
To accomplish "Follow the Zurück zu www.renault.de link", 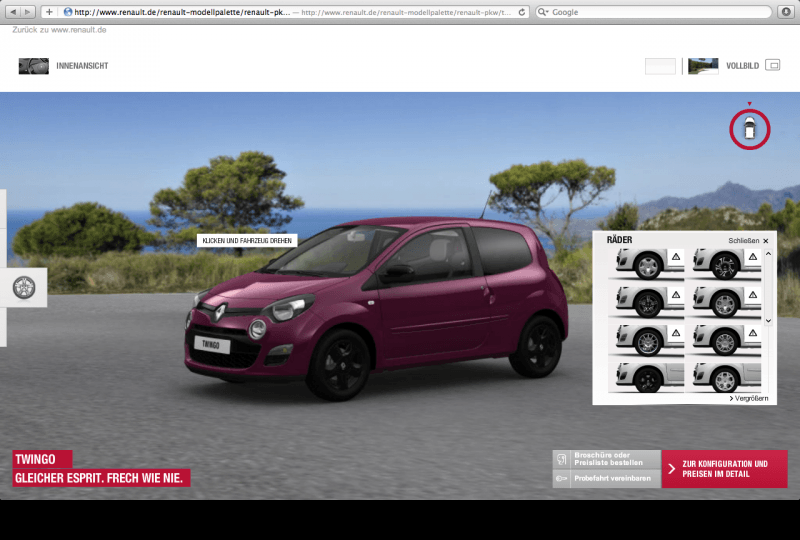I will (x=59, y=30).
